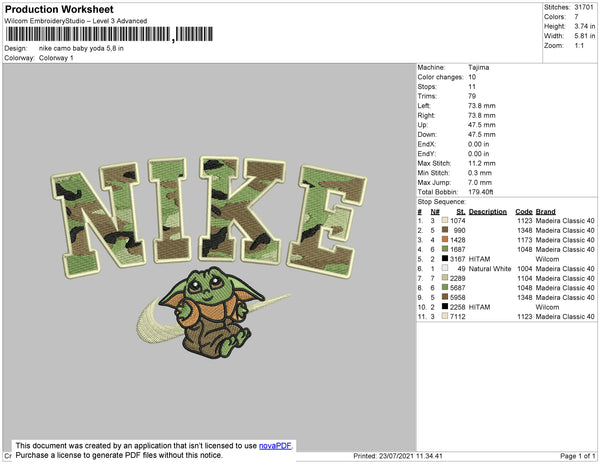Select the Width value 5.81 in
The width and height of the screenshot is (600, 464).
point(585,36)
